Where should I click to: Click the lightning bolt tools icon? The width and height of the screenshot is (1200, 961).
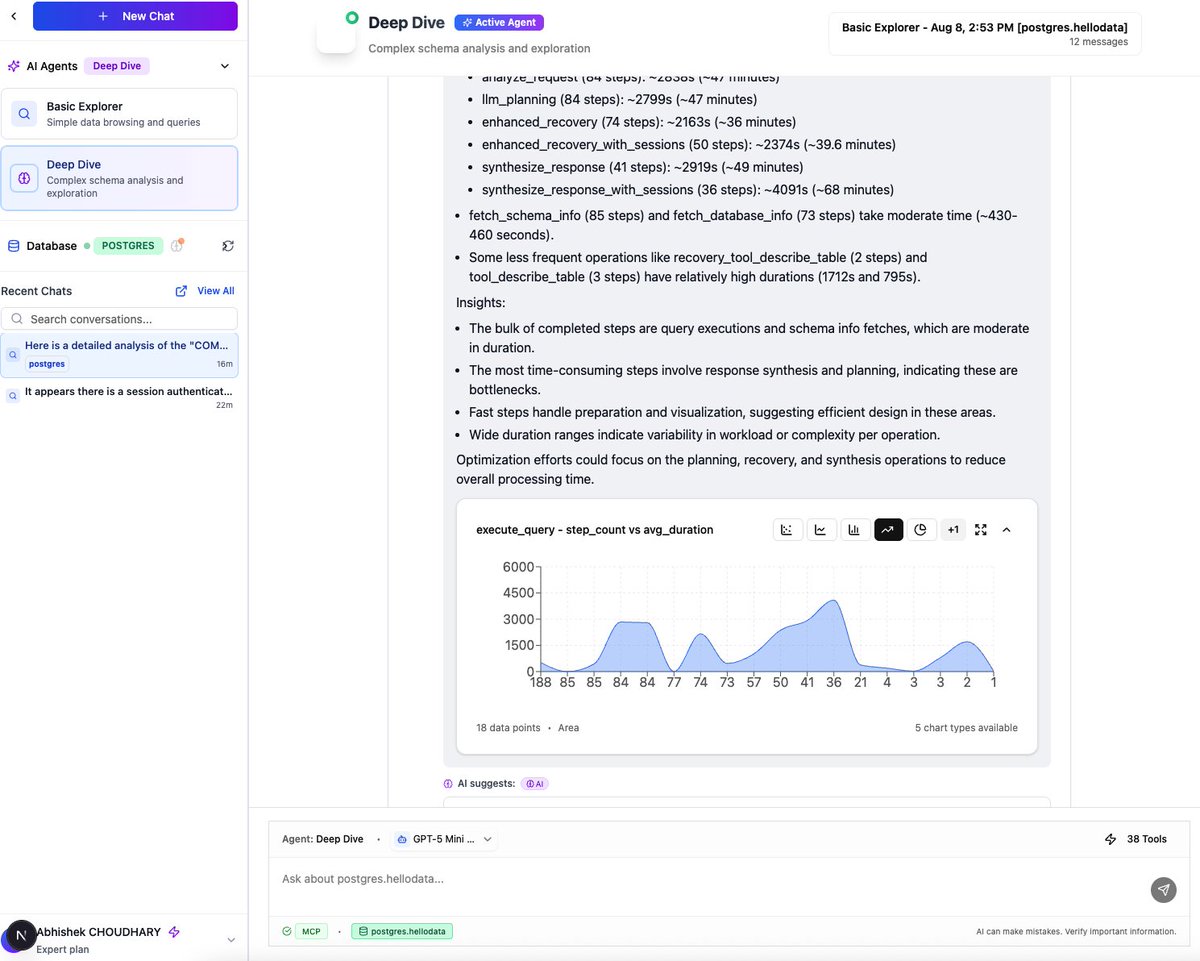pos(1110,839)
